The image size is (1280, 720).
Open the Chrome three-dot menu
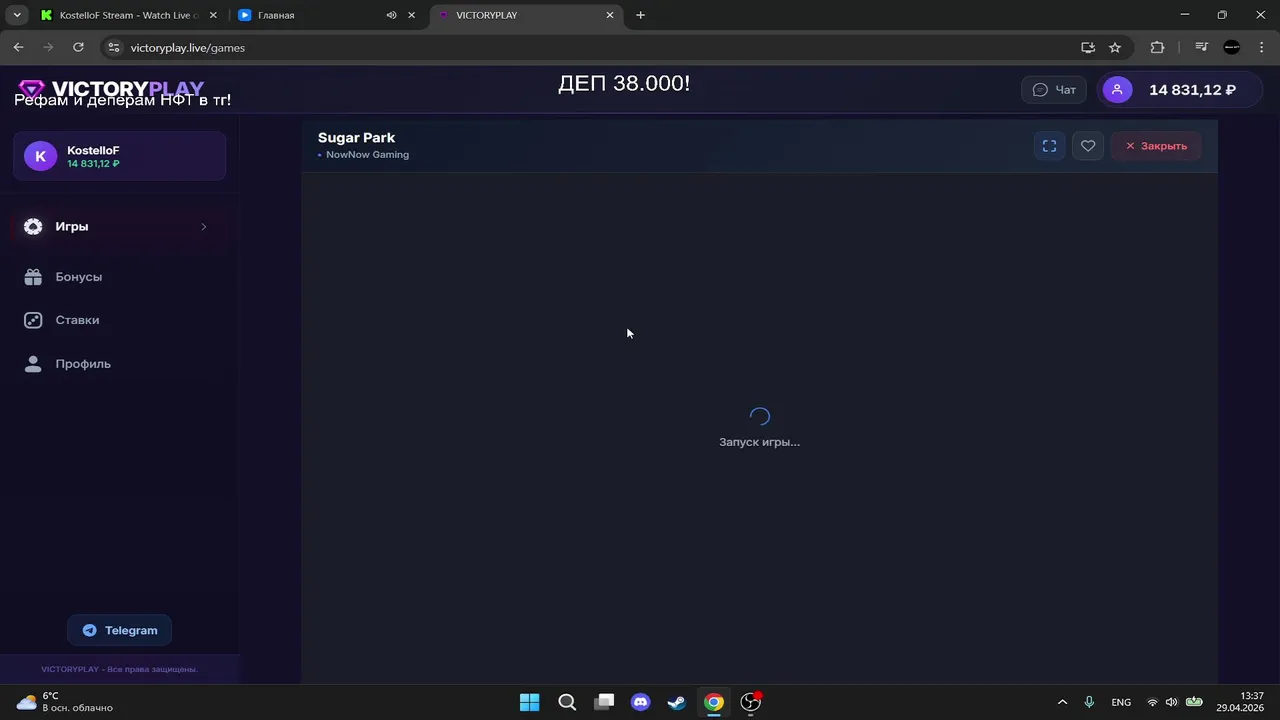pyautogui.click(x=1261, y=47)
